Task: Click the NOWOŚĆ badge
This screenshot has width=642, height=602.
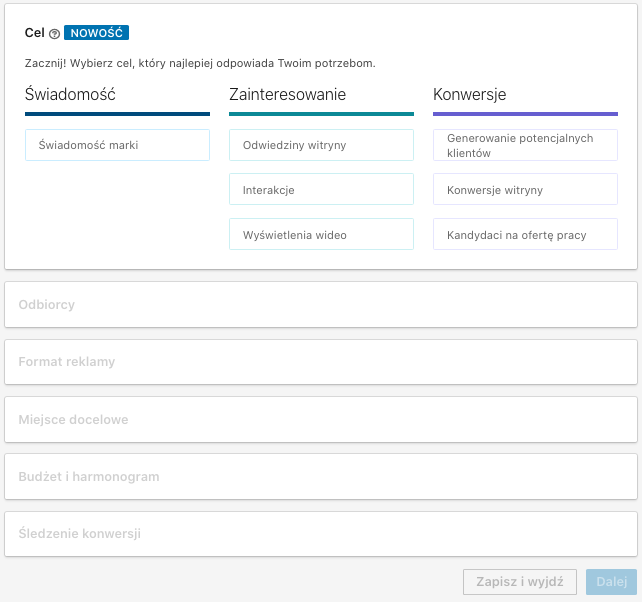Action: [97, 33]
